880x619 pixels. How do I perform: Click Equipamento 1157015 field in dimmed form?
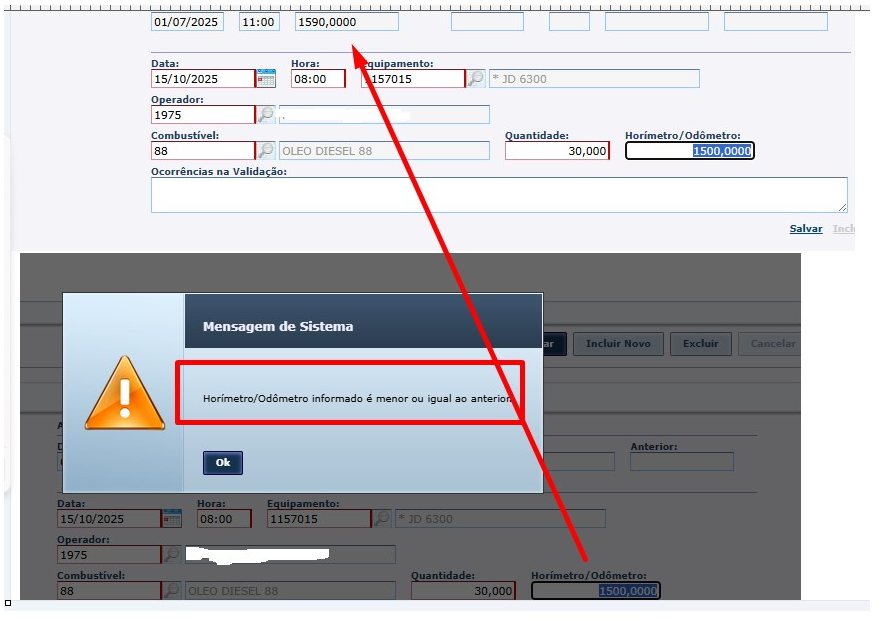[319, 519]
